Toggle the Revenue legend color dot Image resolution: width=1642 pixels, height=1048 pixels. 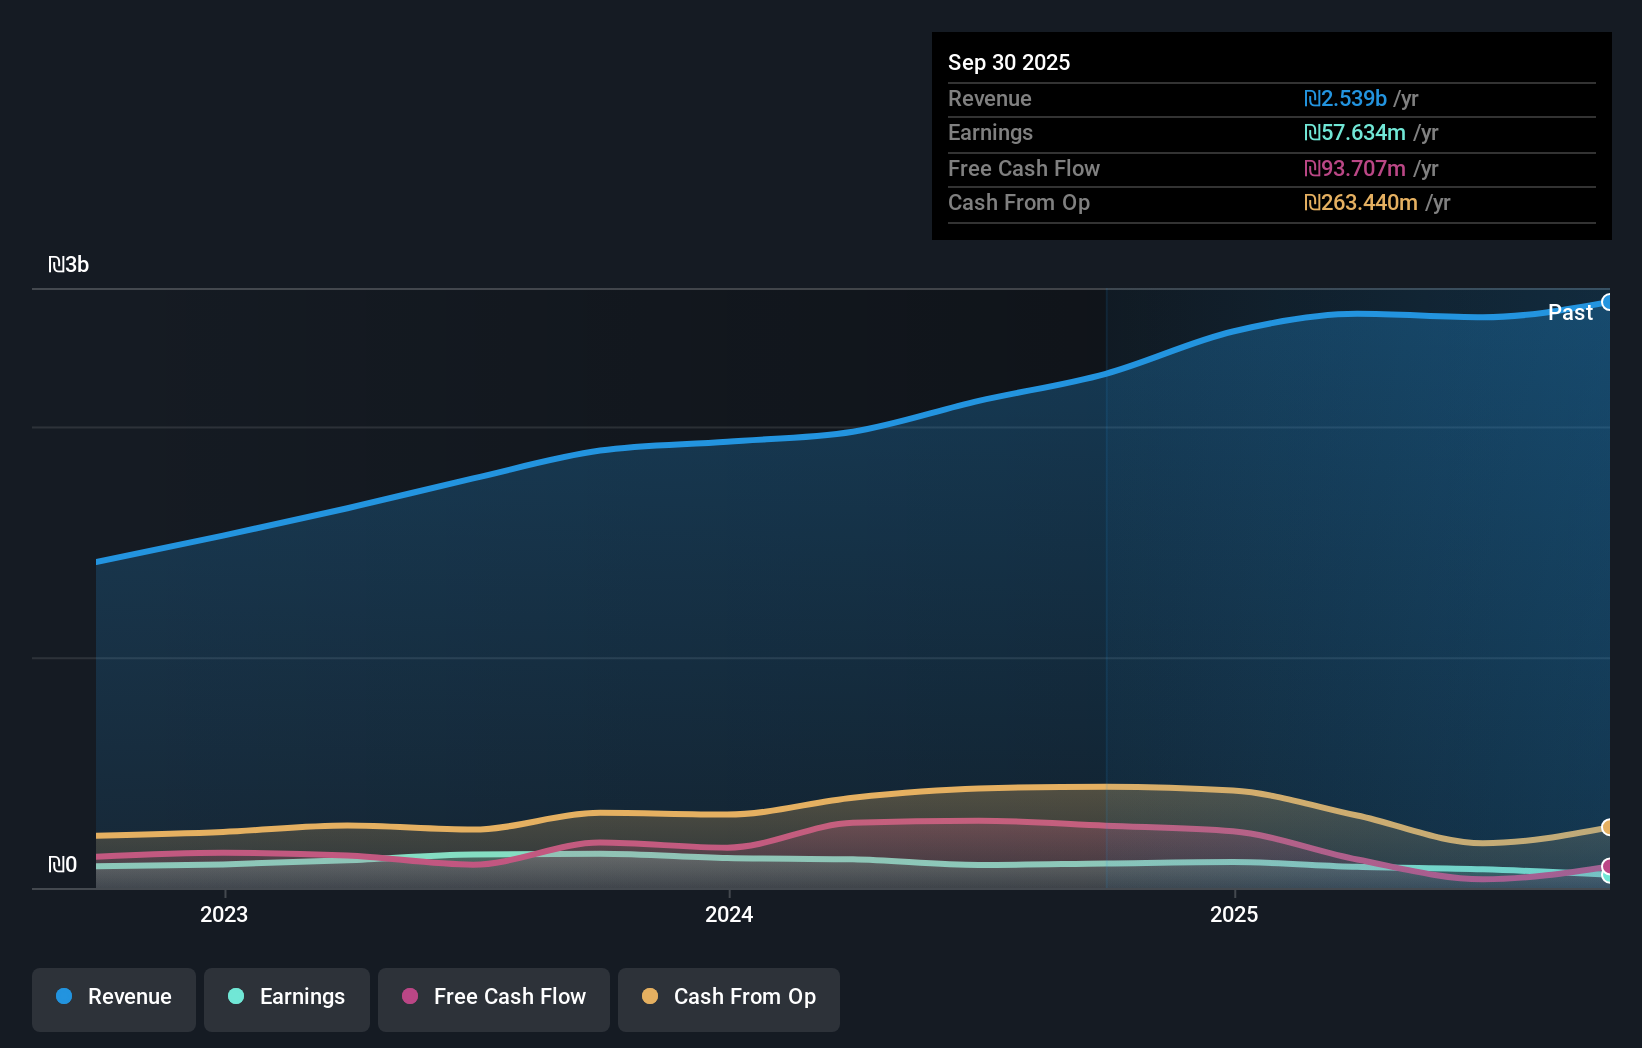click(x=62, y=996)
